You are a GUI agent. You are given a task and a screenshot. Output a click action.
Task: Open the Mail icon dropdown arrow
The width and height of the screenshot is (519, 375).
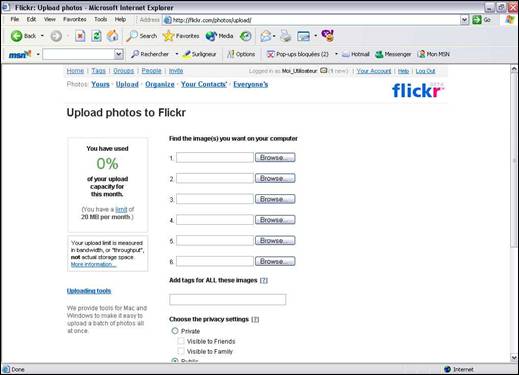274,36
